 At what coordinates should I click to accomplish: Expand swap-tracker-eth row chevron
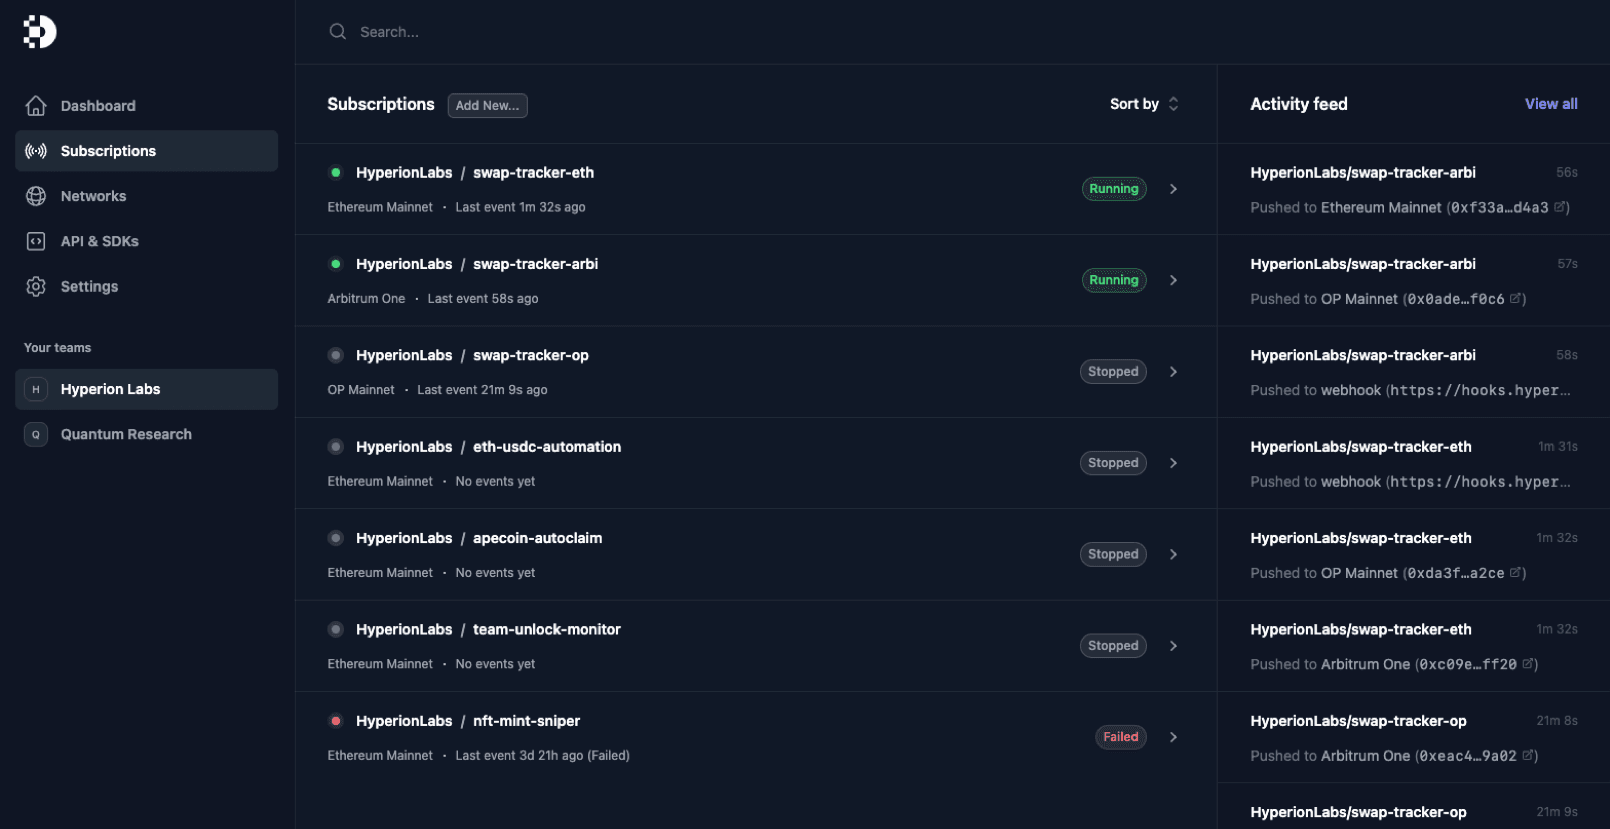tap(1174, 189)
